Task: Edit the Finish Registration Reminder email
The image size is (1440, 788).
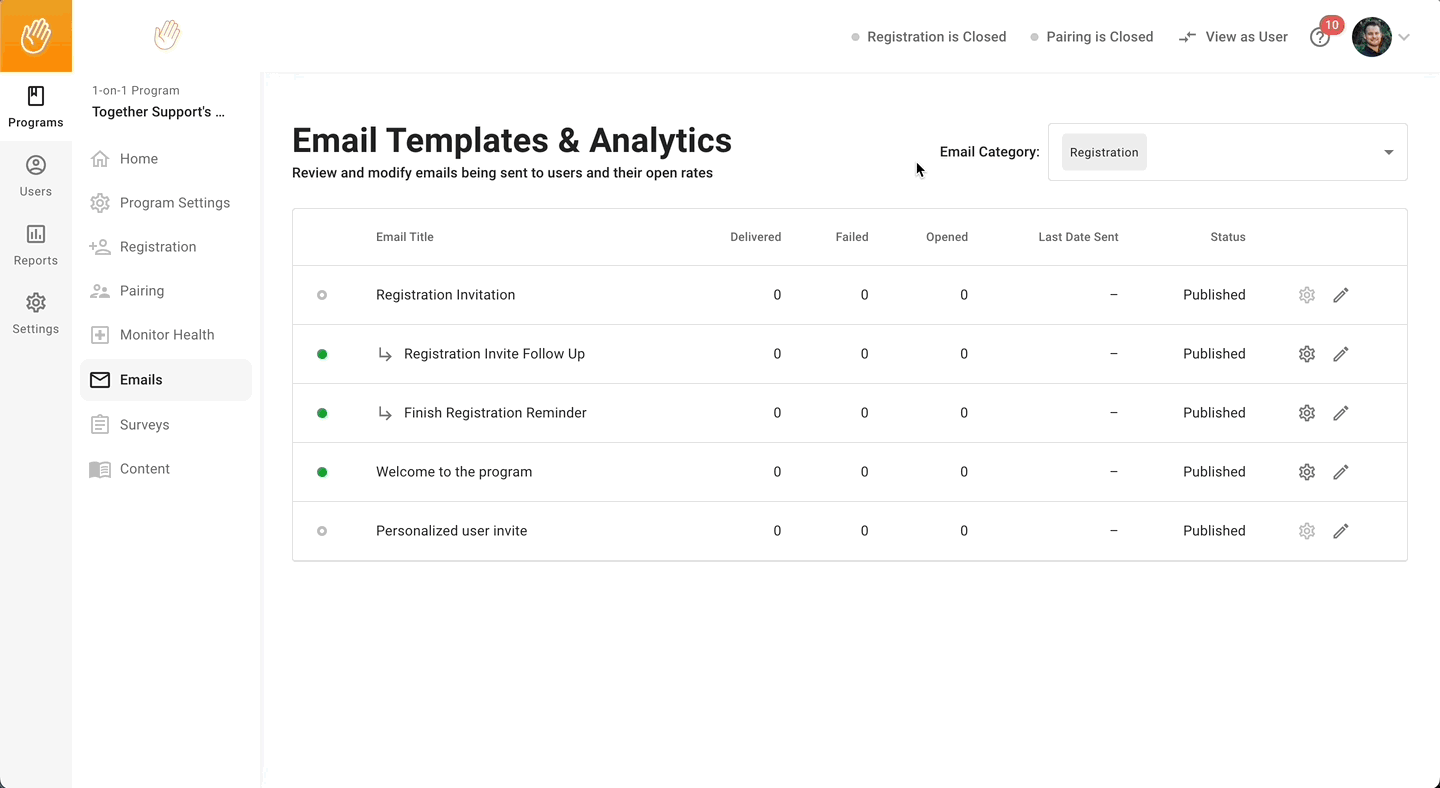Action: (1341, 413)
